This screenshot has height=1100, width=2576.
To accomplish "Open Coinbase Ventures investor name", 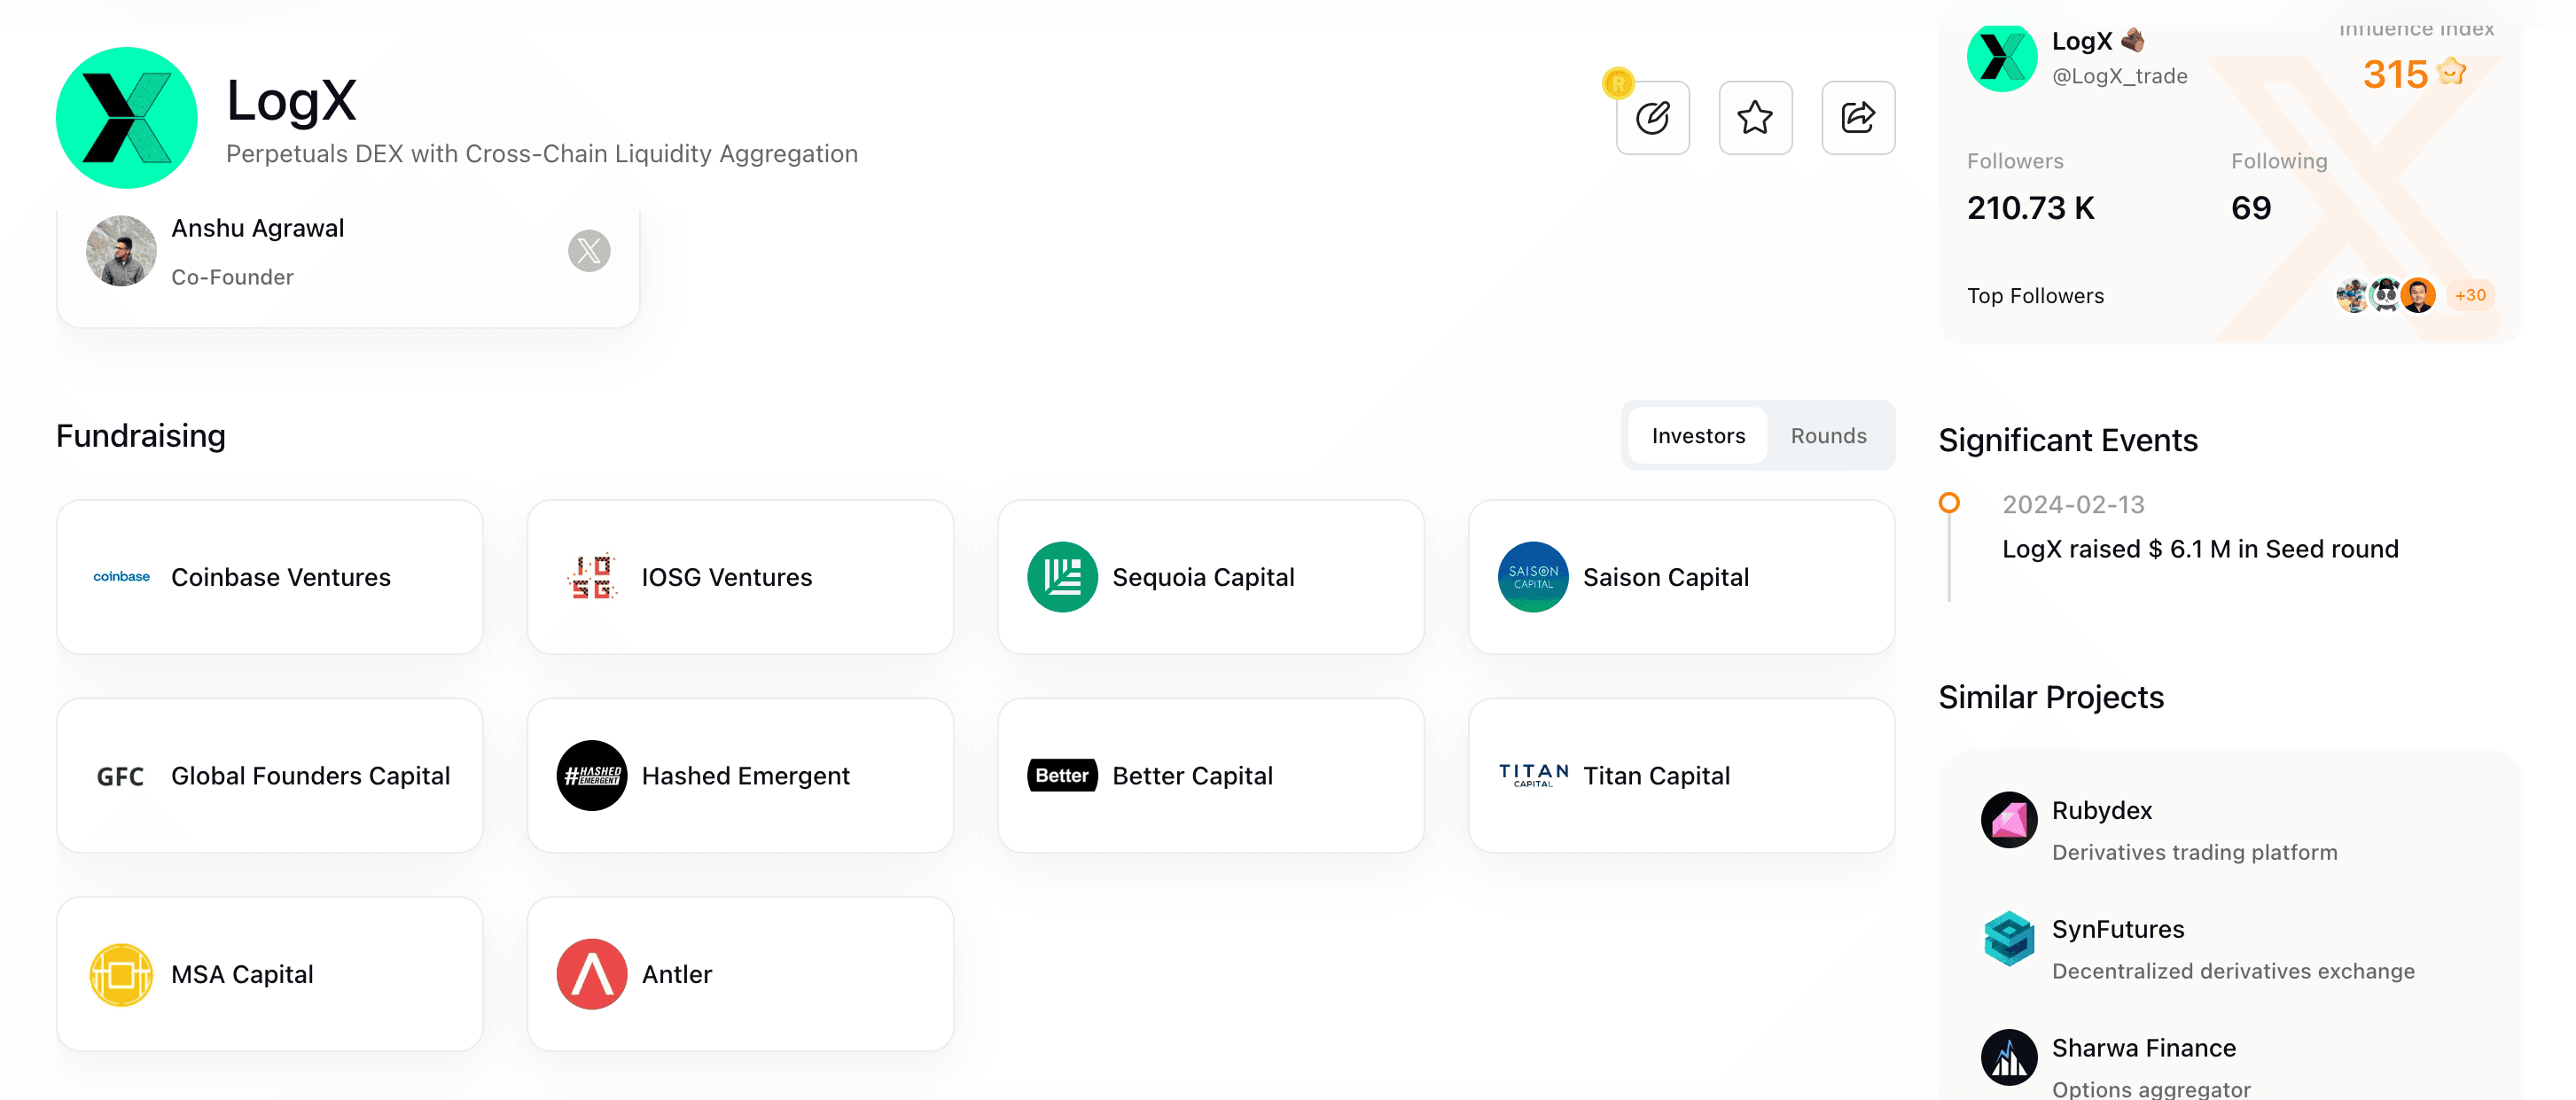I will click(281, 577).
